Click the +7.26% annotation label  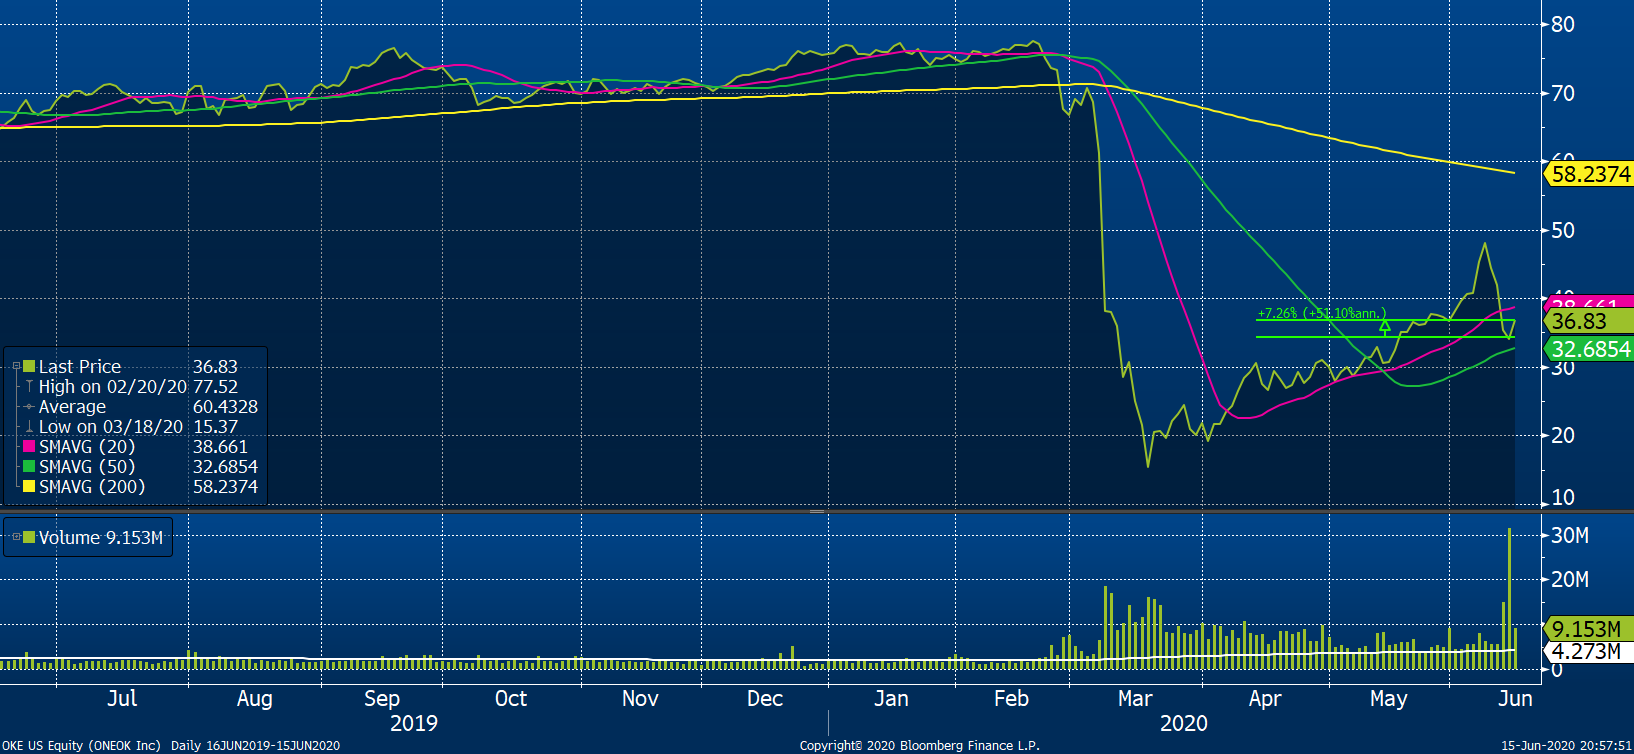[1321, 313]
